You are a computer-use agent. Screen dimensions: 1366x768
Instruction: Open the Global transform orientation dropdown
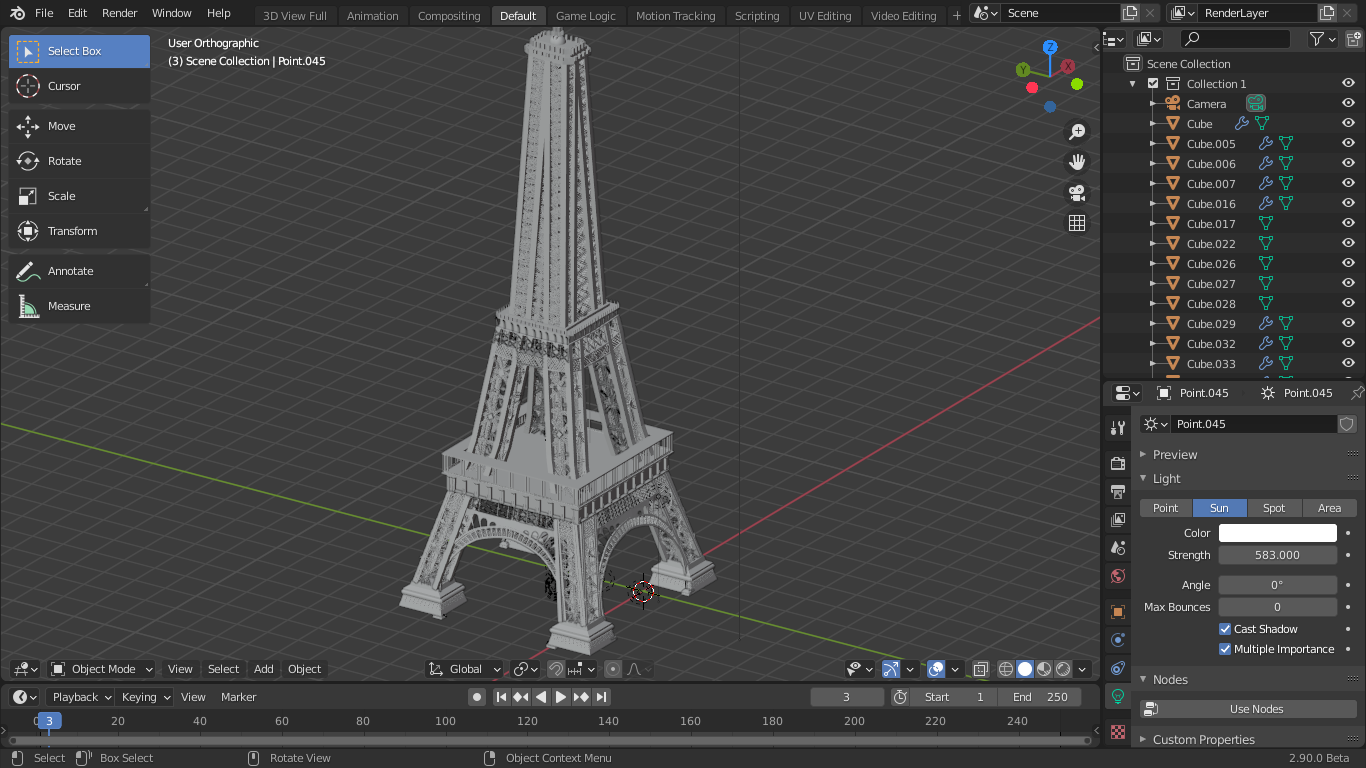coord(465,669)
